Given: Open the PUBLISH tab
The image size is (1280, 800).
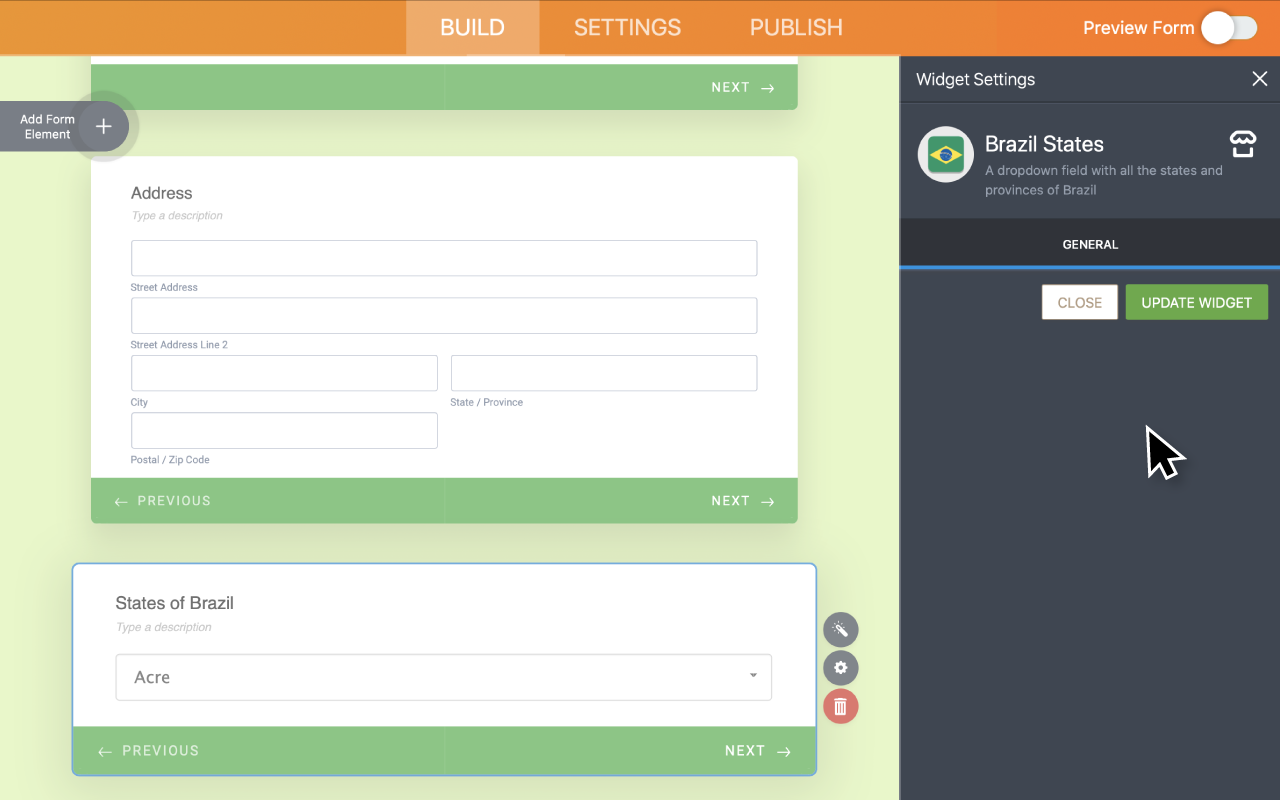Looking at the screenshot, I should point(795,27).
